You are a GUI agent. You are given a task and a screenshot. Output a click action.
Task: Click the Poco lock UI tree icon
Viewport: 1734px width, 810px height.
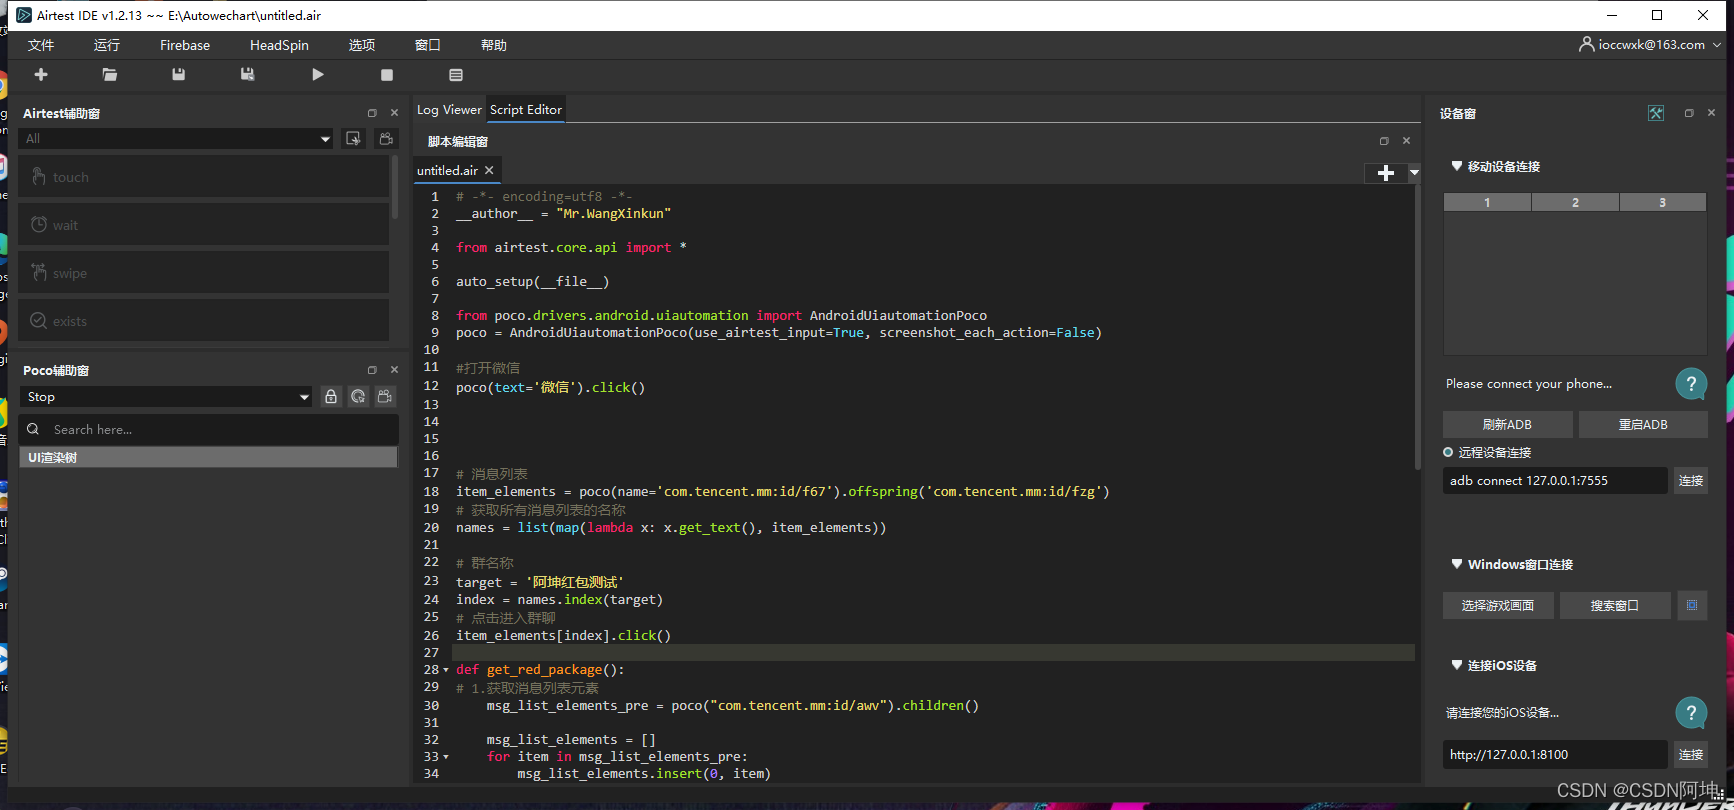click(331, 397)
